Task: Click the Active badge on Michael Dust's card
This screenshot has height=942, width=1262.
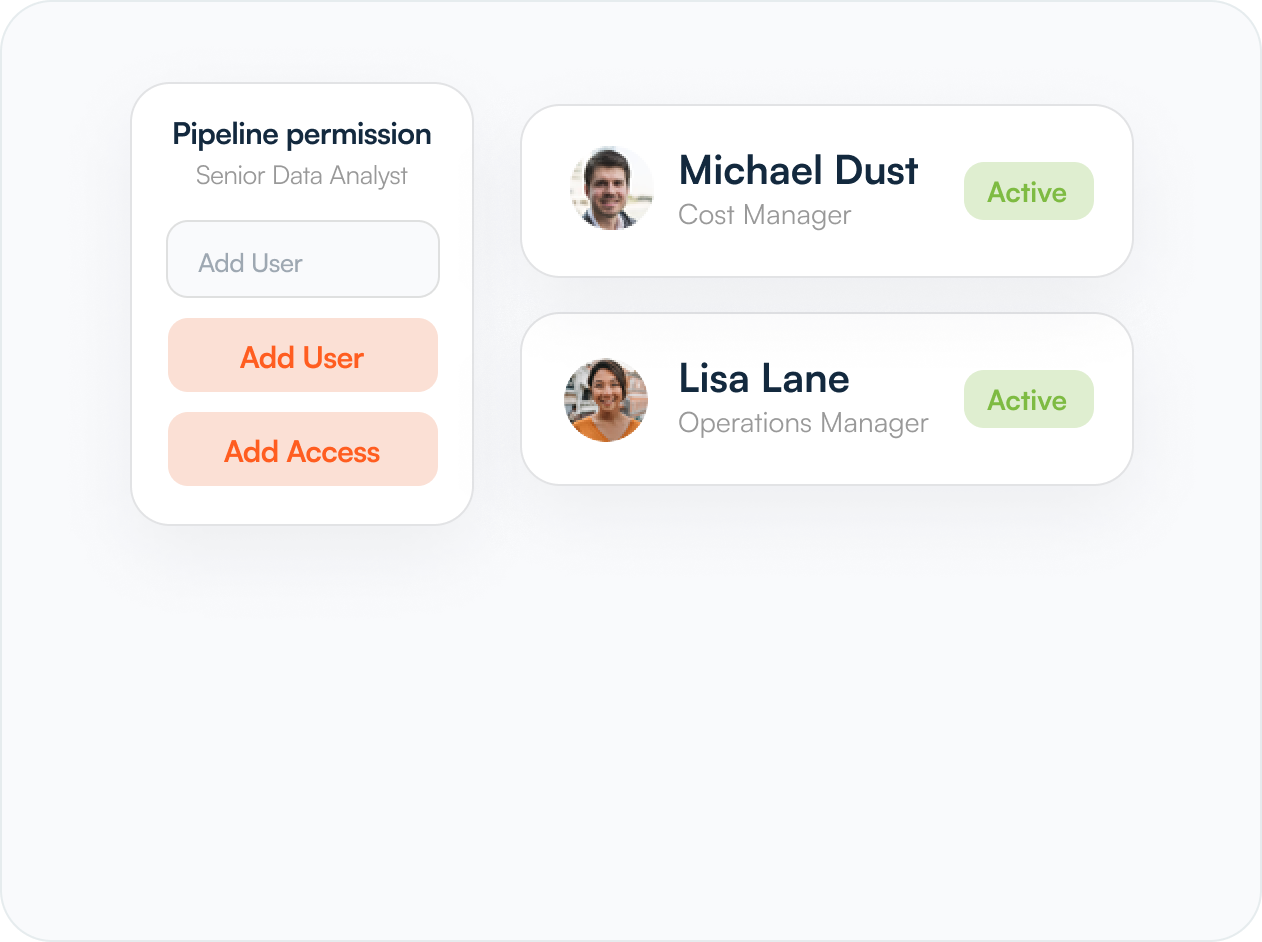Action: [x=1028, y=191]
